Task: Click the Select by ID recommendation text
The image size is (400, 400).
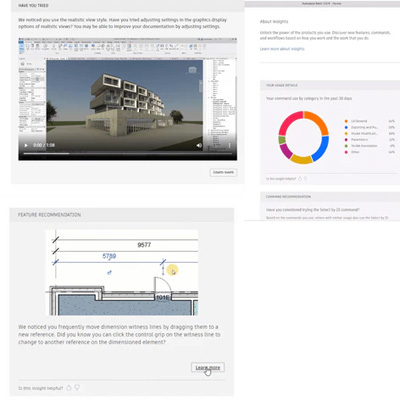Action: (x=313, y=210)
